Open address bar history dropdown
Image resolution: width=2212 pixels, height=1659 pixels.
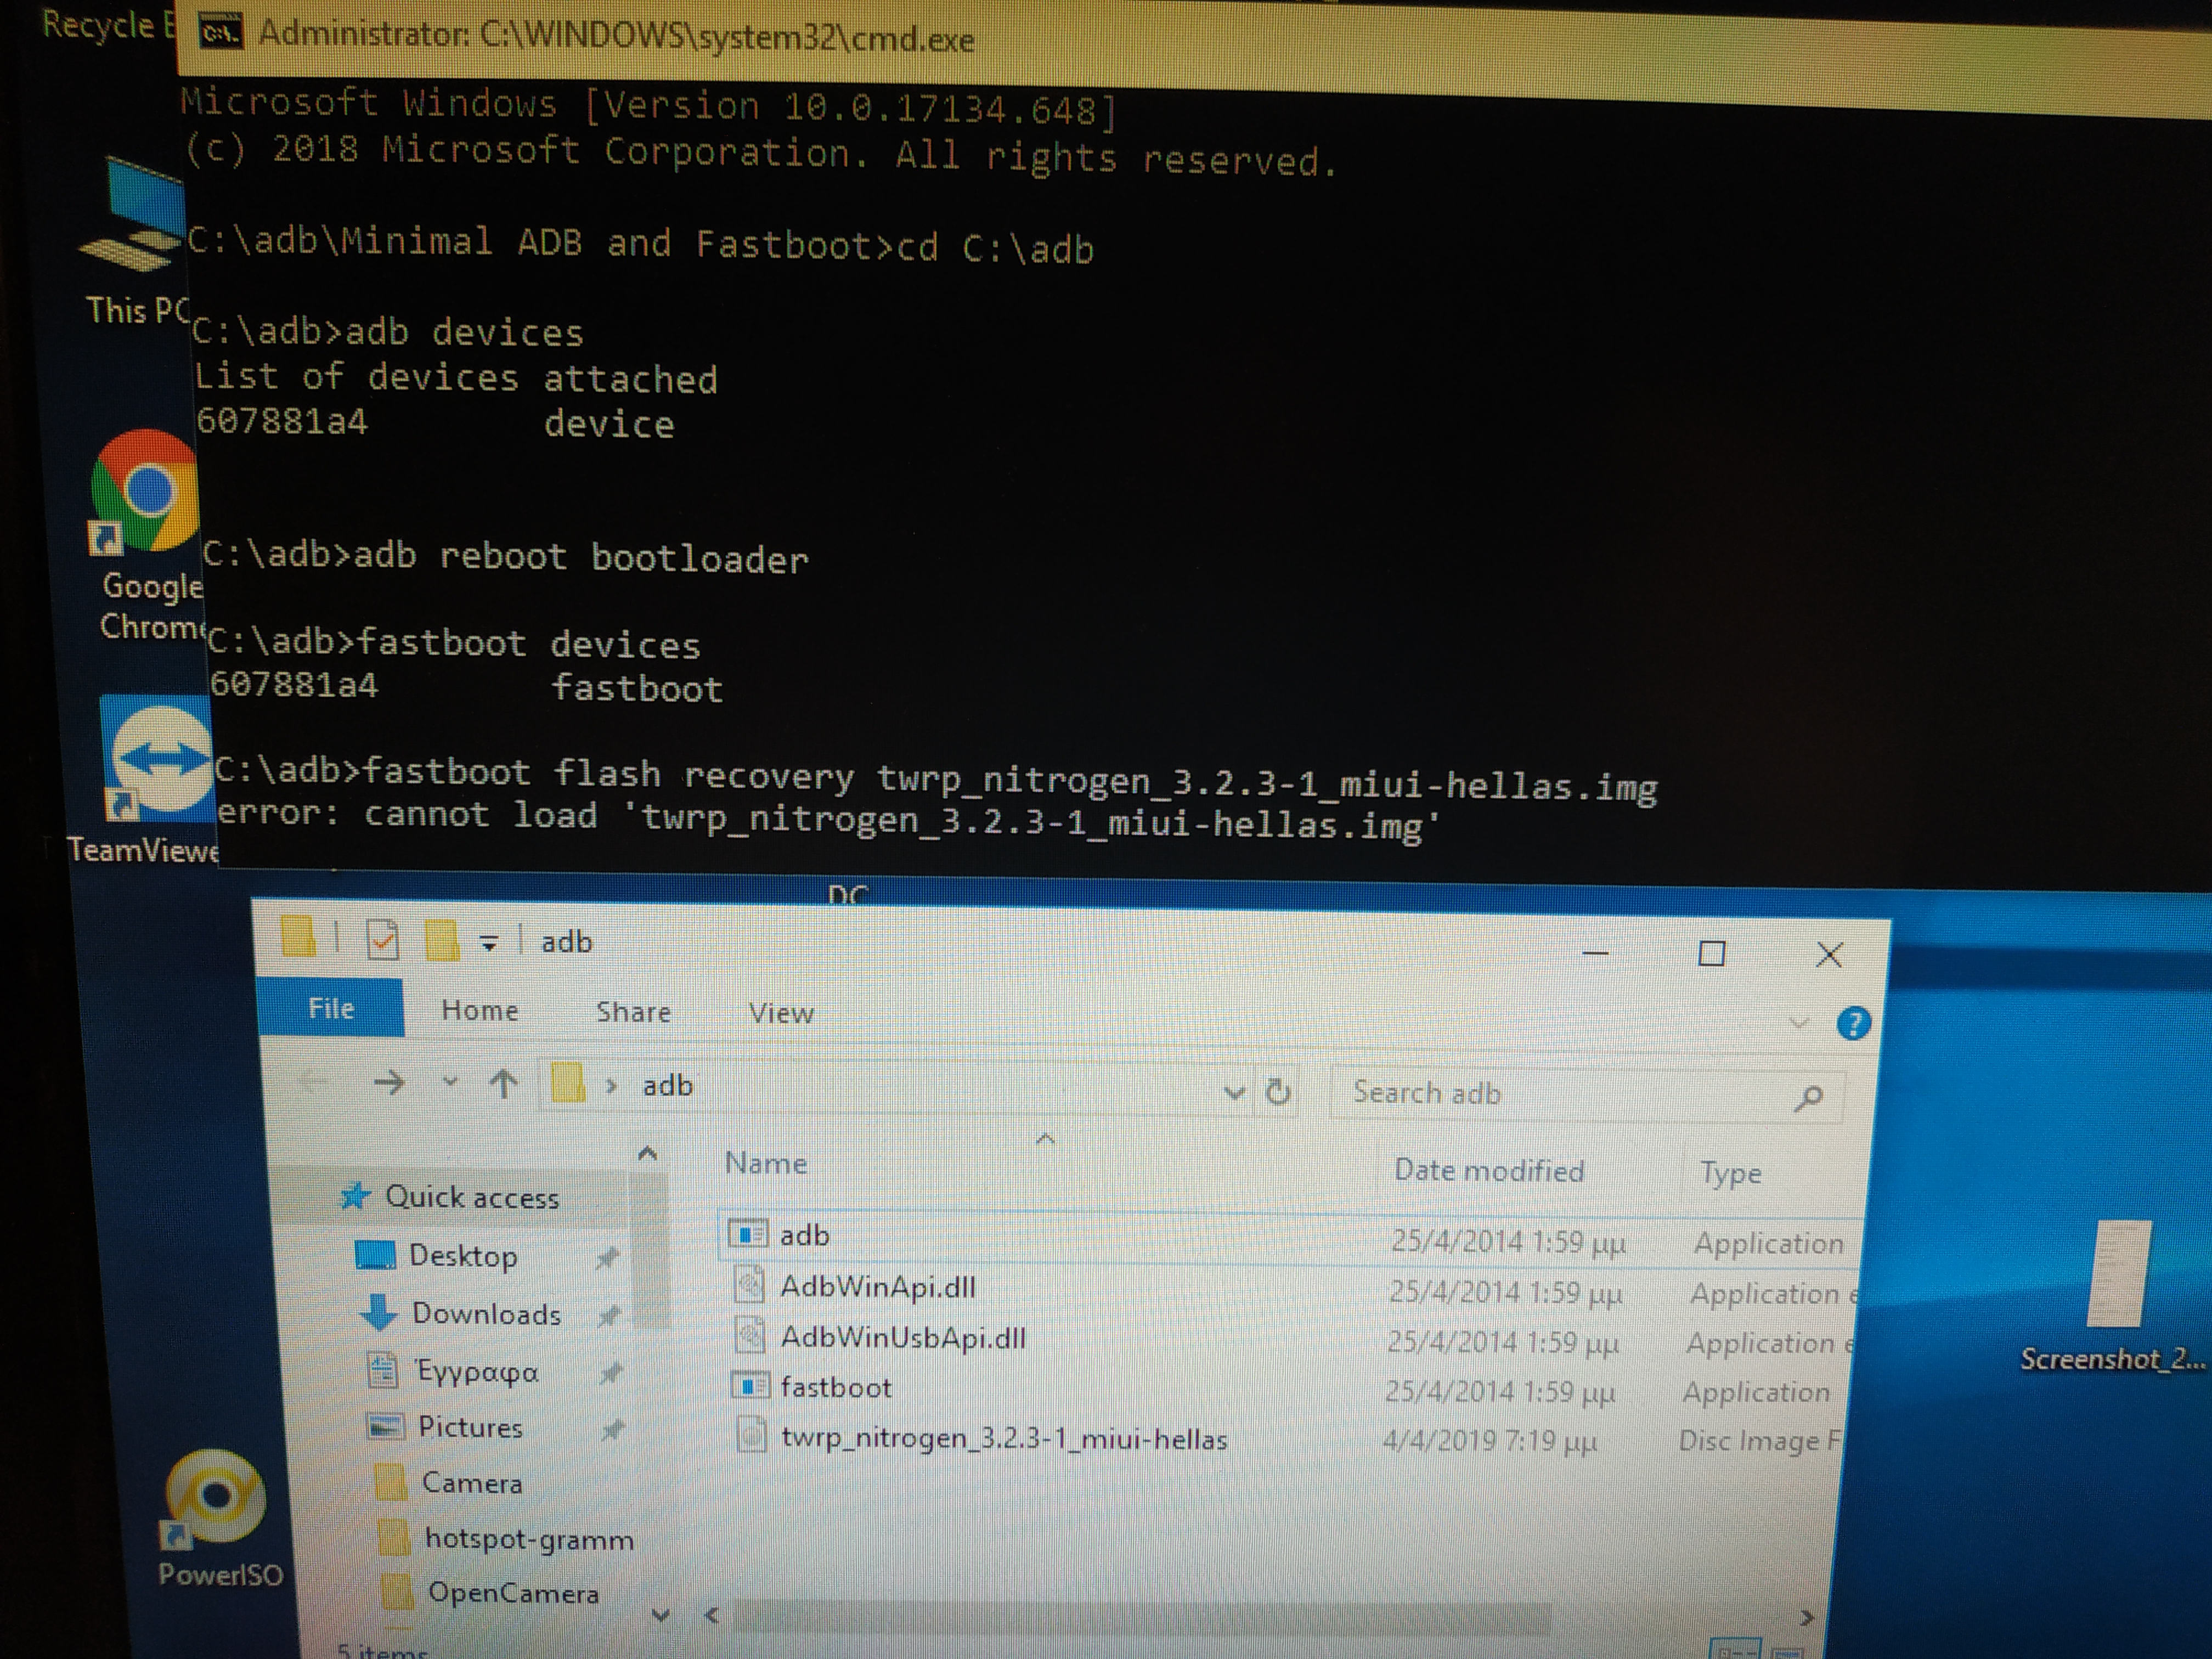coord(1234,1092)
